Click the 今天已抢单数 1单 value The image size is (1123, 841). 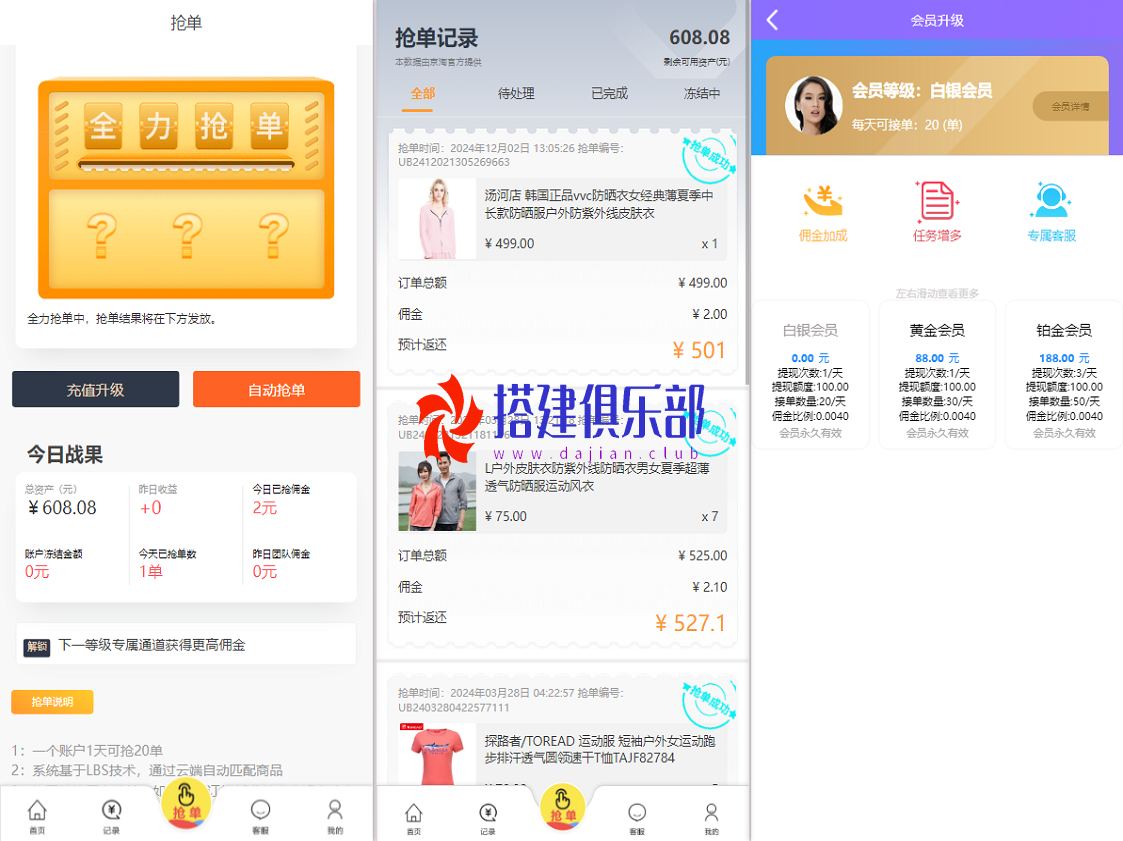[150, 572]
